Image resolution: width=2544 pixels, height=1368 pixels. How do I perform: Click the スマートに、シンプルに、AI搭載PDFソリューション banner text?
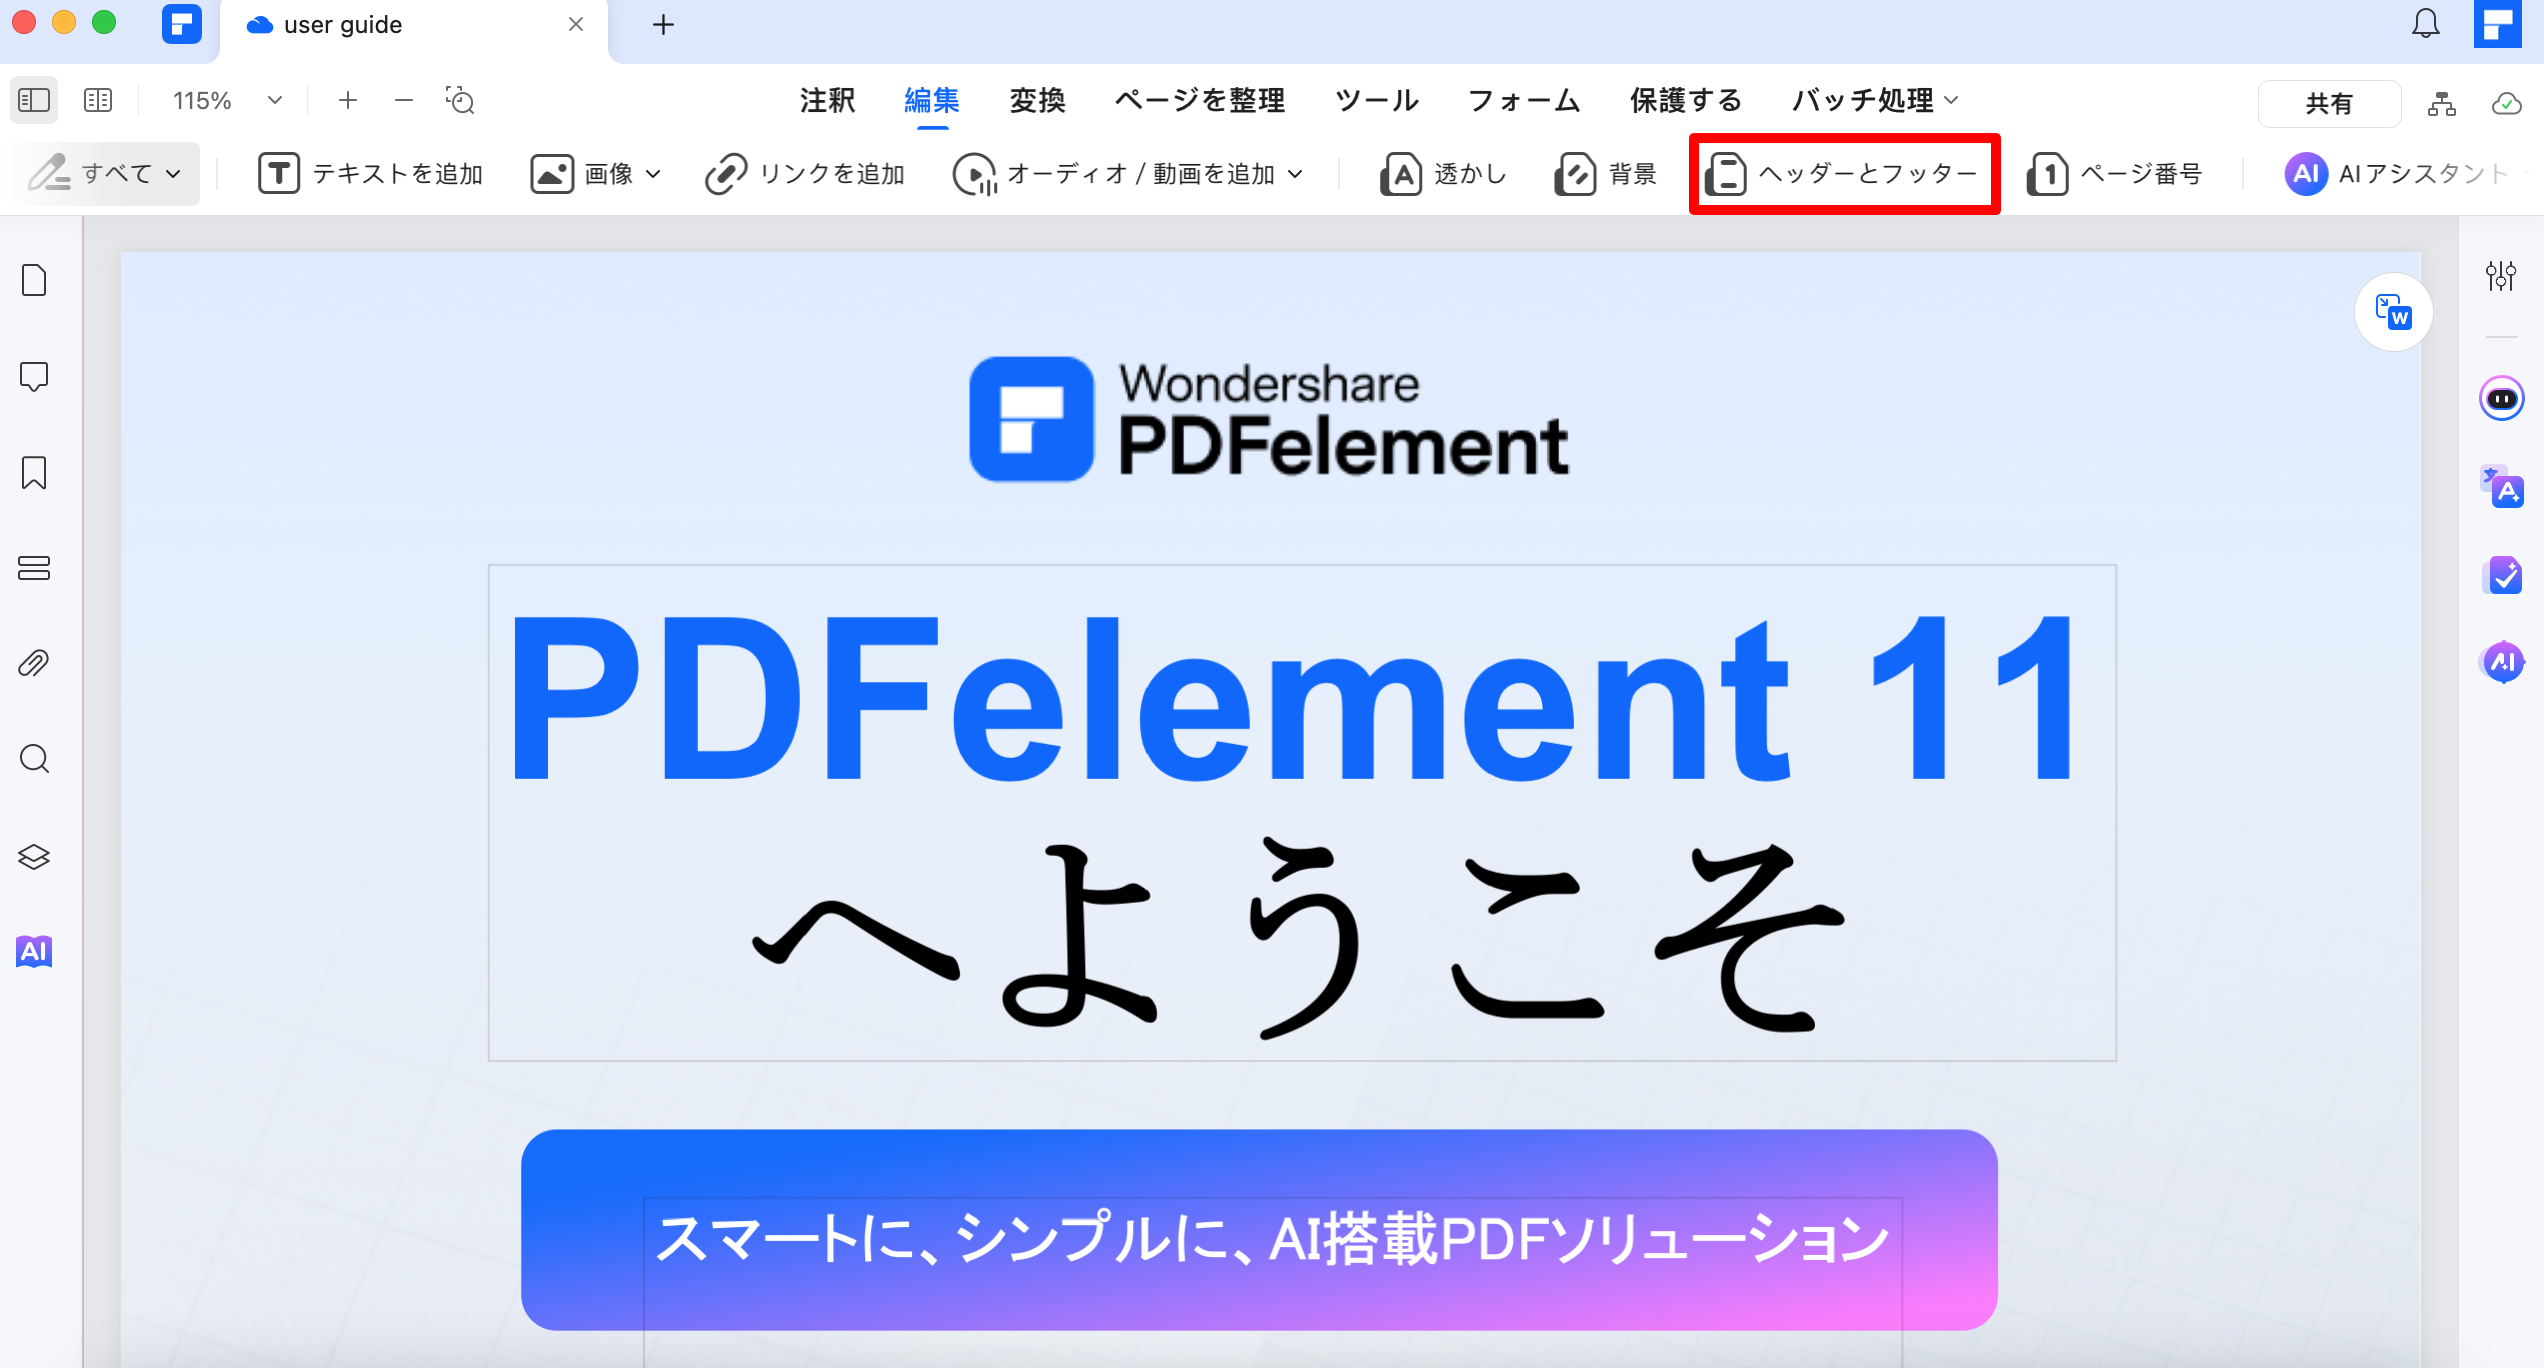(x=1272, y=1238)
